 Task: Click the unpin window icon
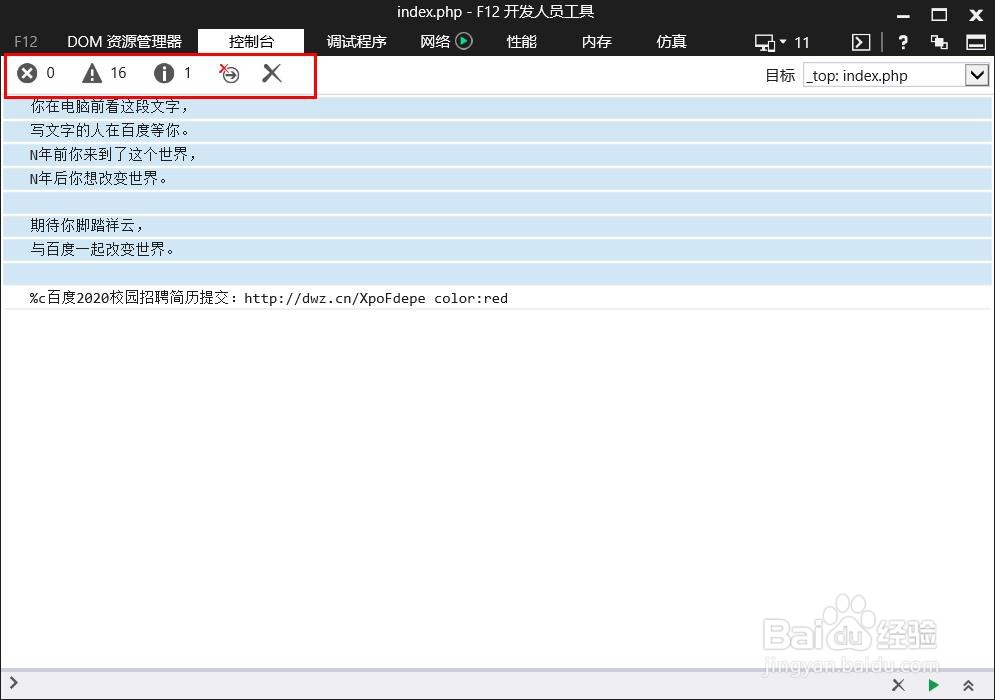[939, 43]
